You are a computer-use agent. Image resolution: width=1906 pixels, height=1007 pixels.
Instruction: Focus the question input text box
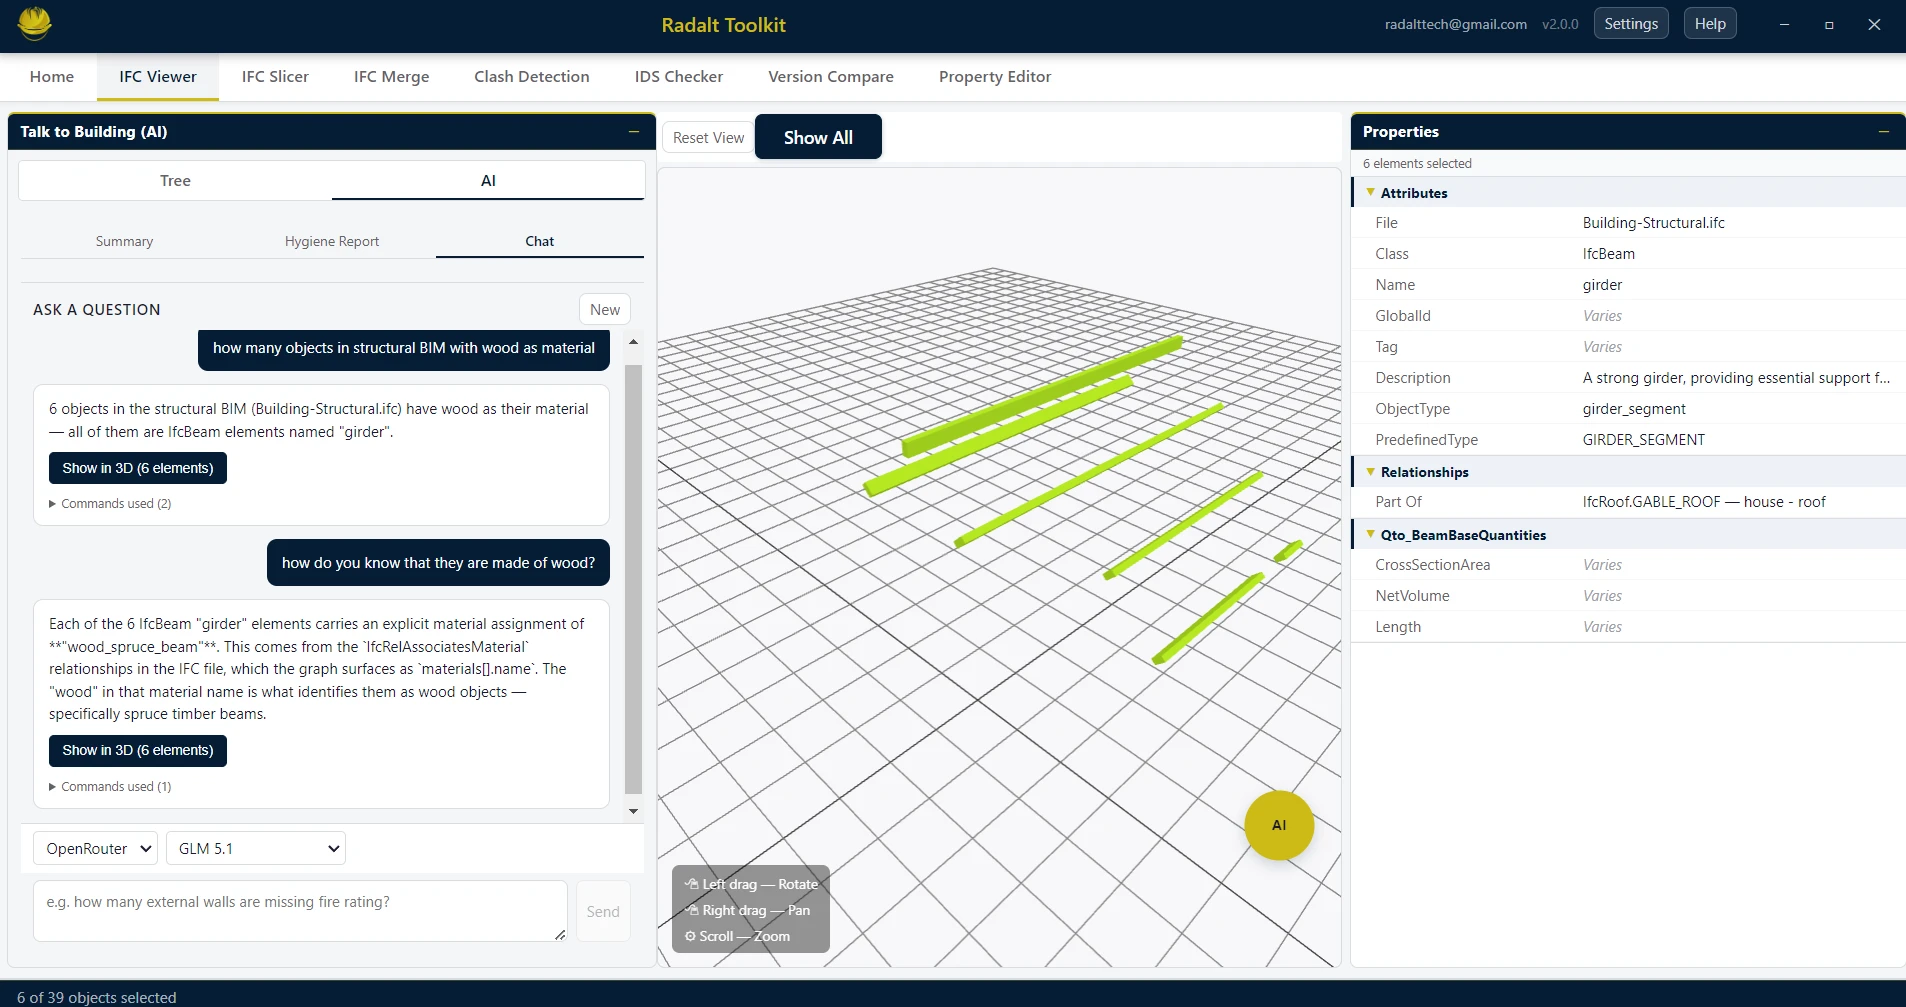click(300, 911)
